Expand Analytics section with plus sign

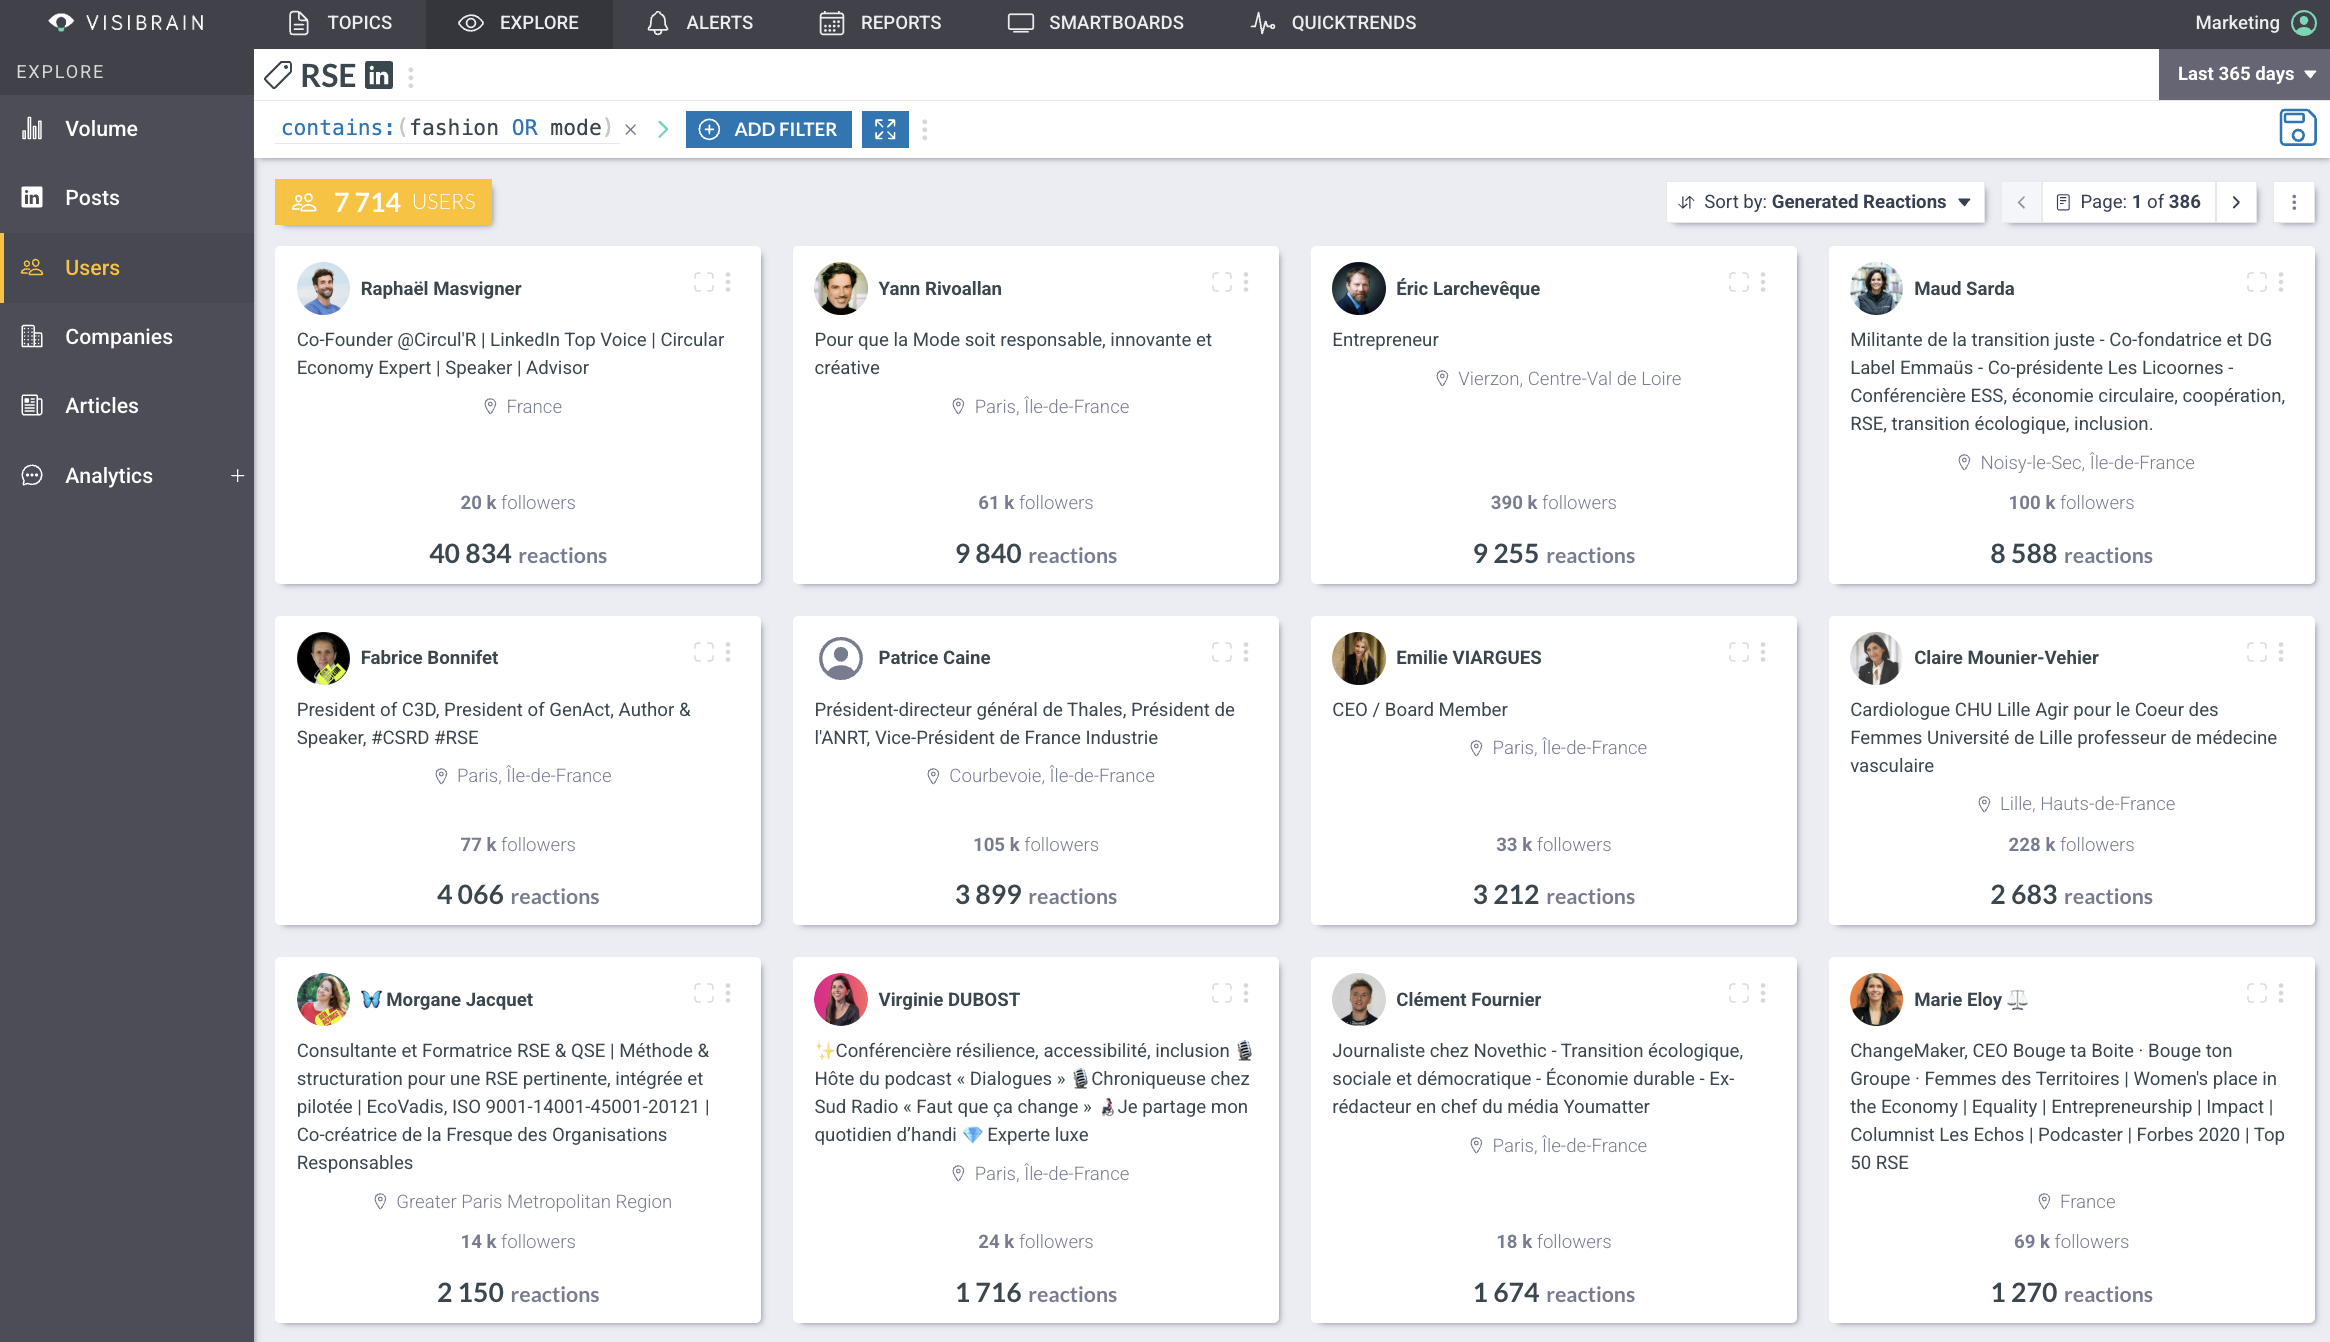(x=237, y=476)
